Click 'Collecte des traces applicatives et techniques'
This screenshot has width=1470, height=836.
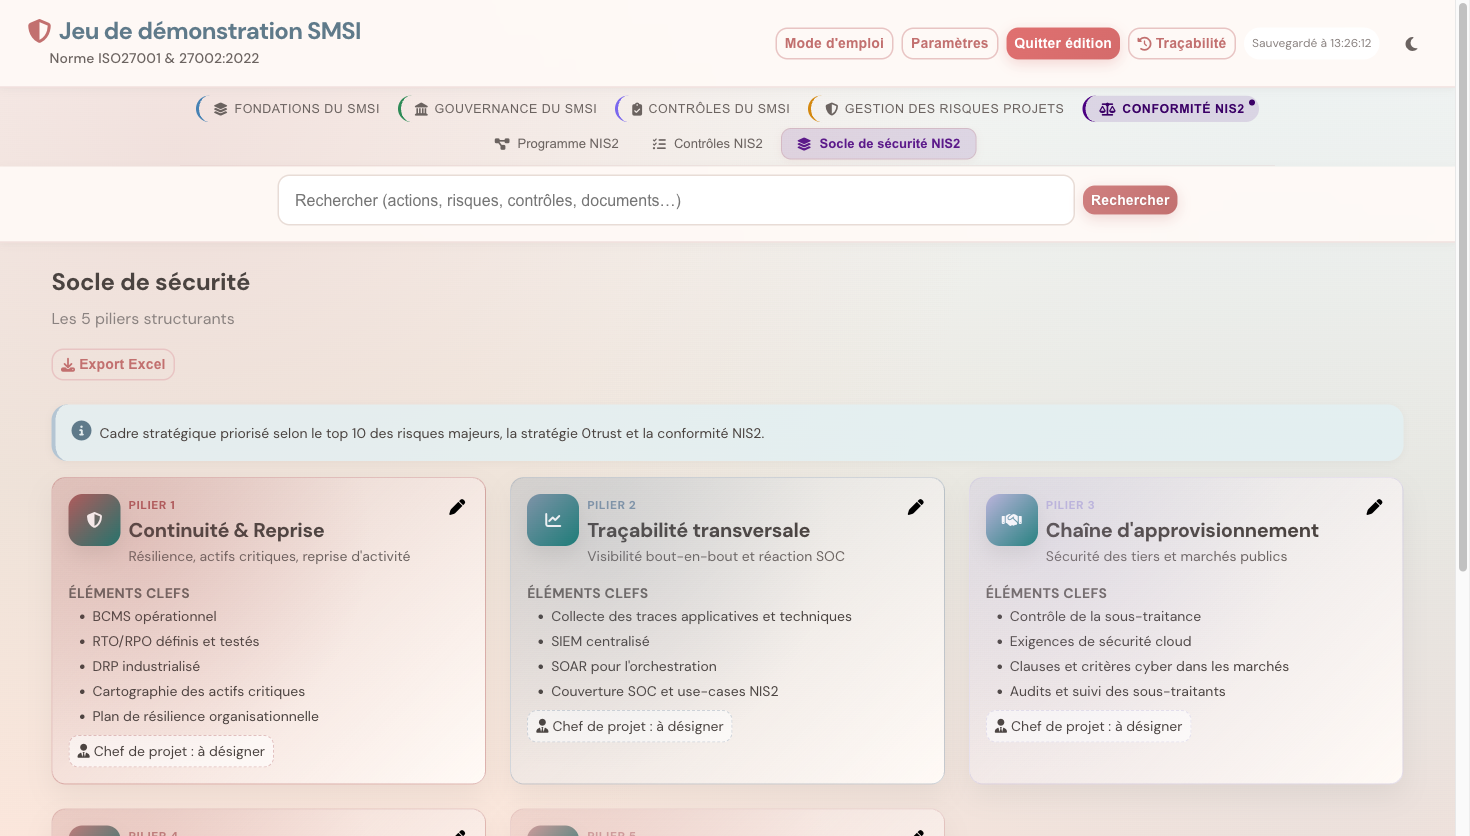point(702,616)
